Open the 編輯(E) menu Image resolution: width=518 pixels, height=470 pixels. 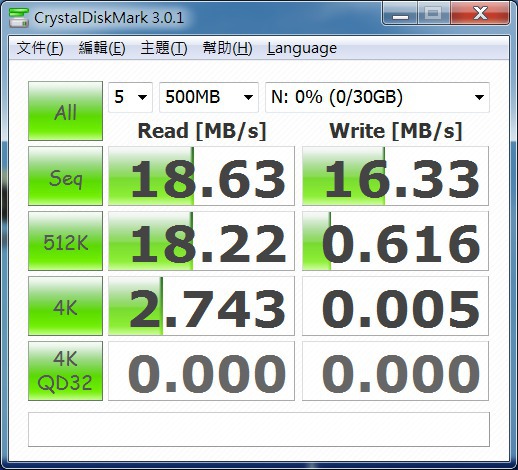pyautogui.click(x=102, y=48)
